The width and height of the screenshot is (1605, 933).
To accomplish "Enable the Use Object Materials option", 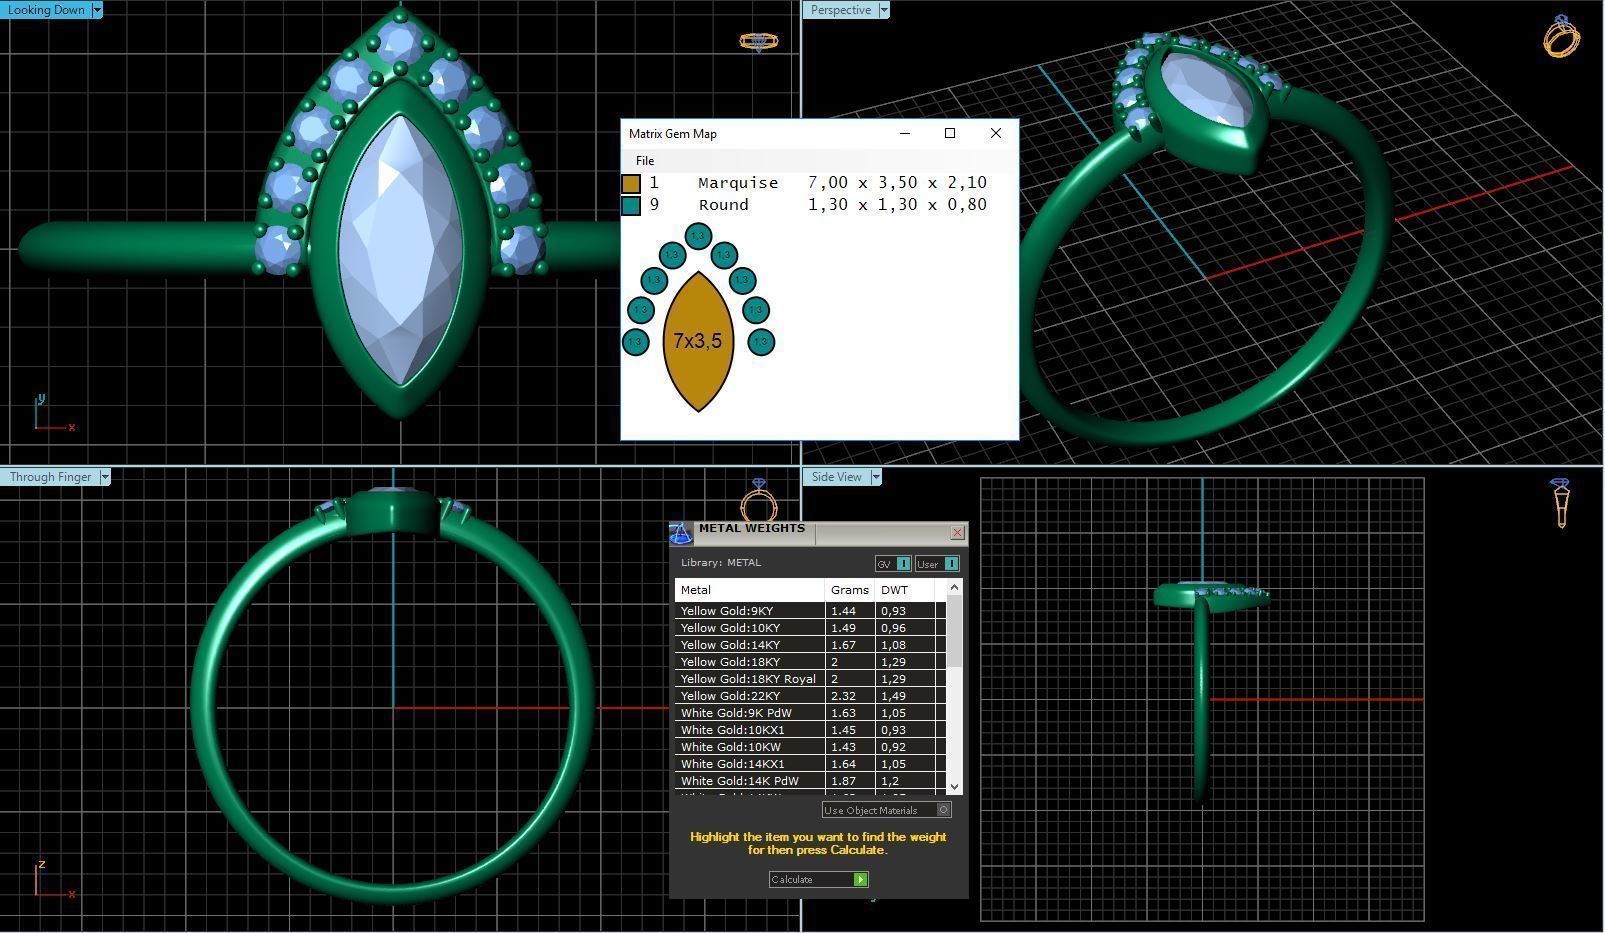I will pos(886,810).
